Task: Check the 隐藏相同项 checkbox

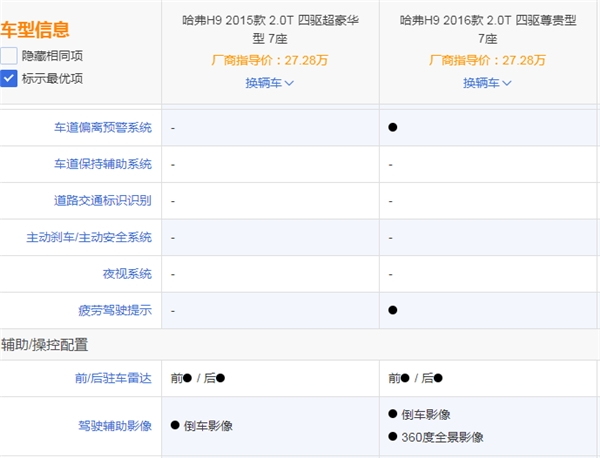Action: pos(9,57)
